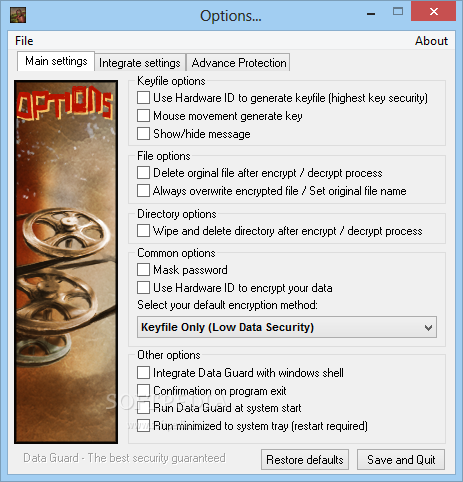This screenshot has width=463, height=482.
Task: Click the 'Other options' group label
Action: (x=169, y=355)
